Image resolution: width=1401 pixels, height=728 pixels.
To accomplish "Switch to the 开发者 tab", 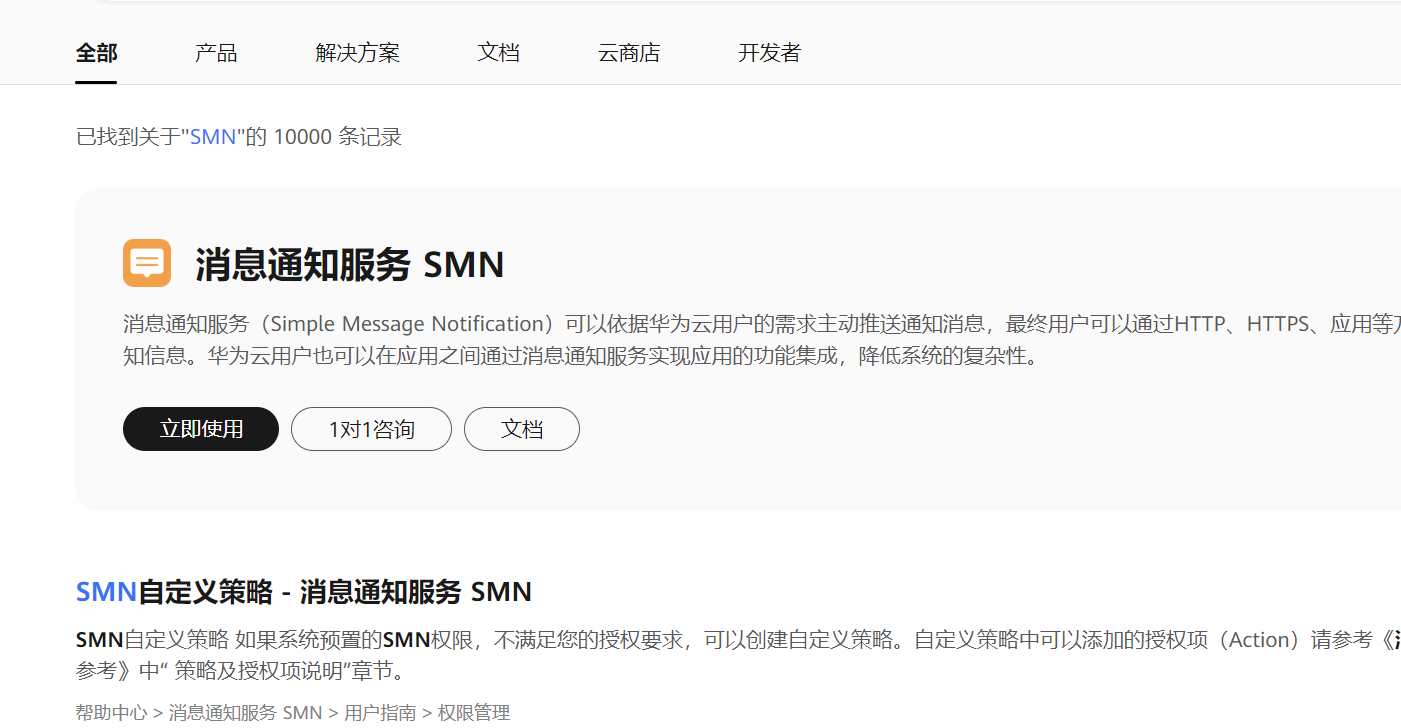I will pyautogui.click(x=768, y=53).
